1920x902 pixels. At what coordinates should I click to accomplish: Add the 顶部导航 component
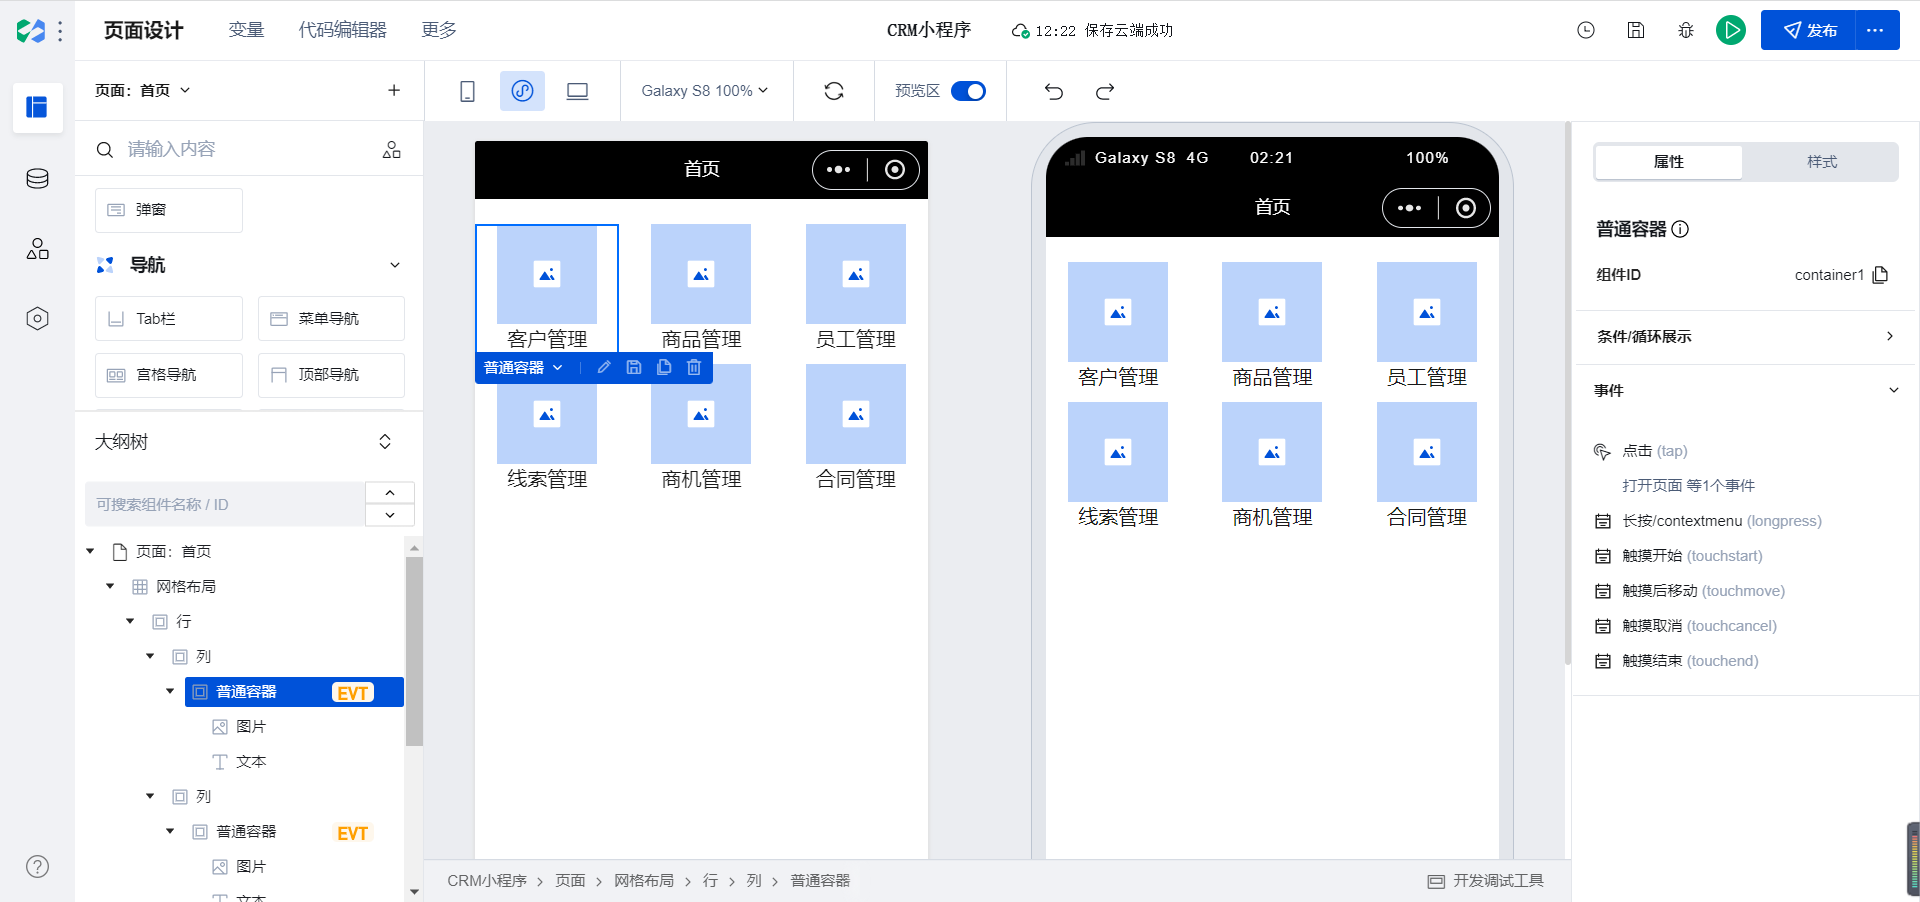click(331, 375)
